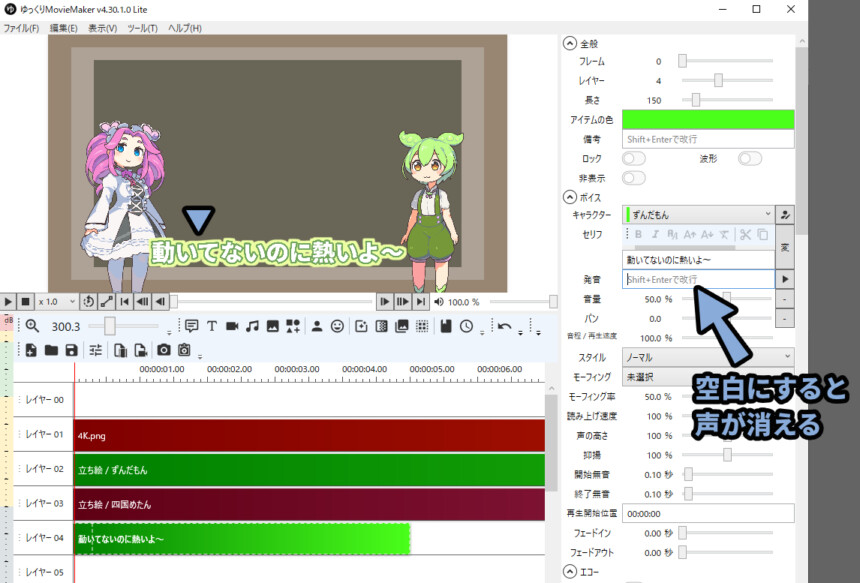This screenshot has width=860, height=583.
Task: Click the video export icon
Action: 140,350
